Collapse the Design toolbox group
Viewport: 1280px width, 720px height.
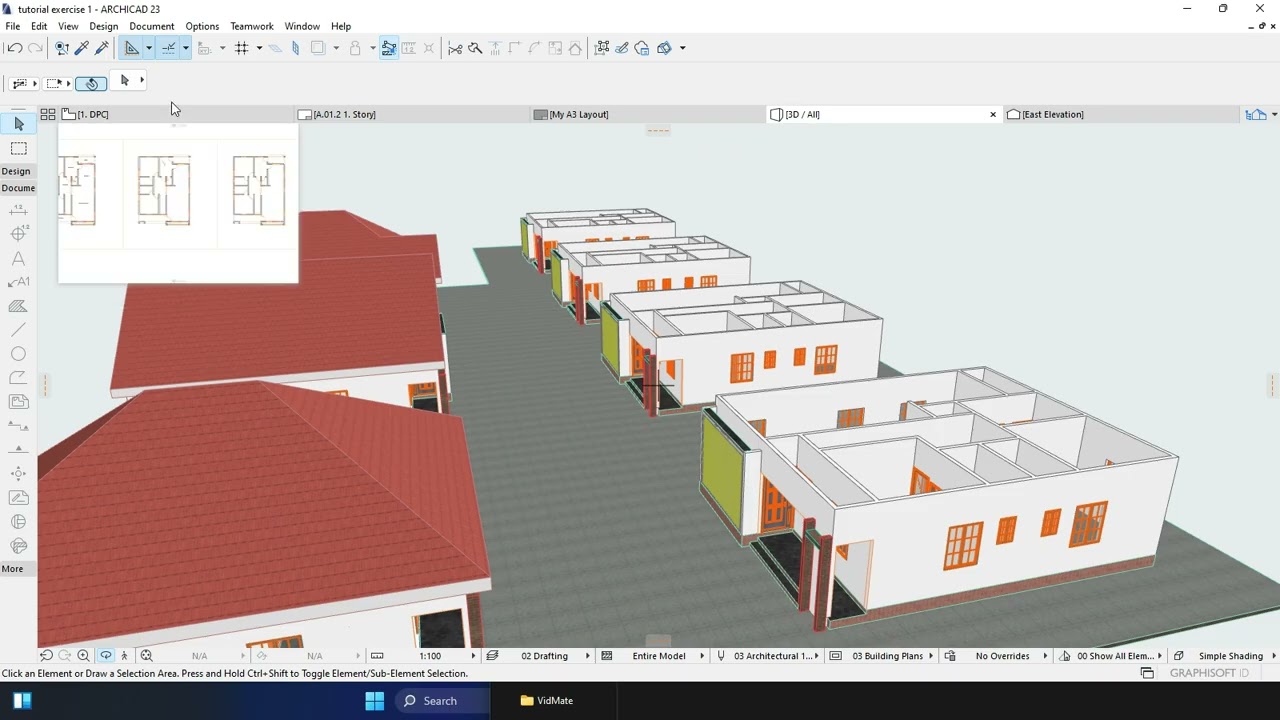[x=16, y=171]
